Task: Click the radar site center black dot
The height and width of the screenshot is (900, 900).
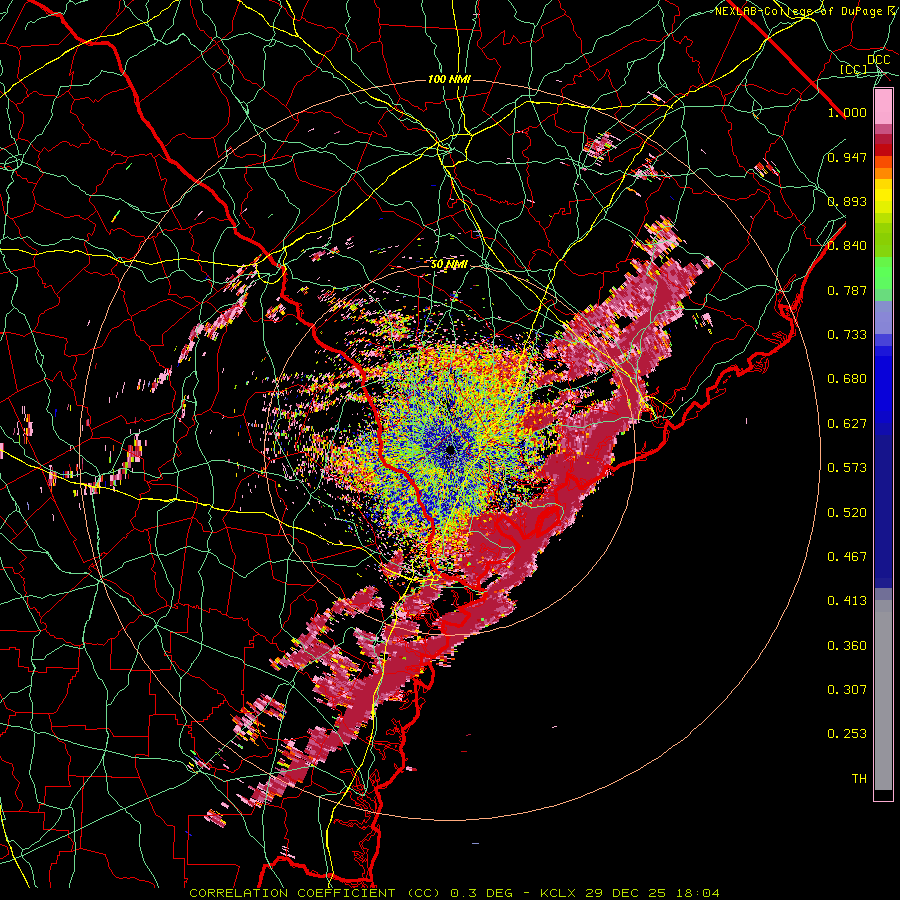Action: coord(451,451)
